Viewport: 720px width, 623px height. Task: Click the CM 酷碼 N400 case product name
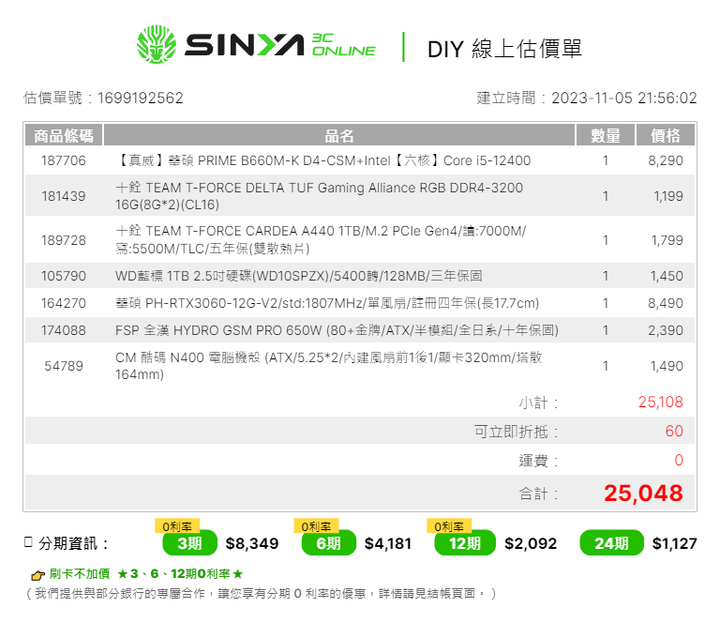(328, 366)
